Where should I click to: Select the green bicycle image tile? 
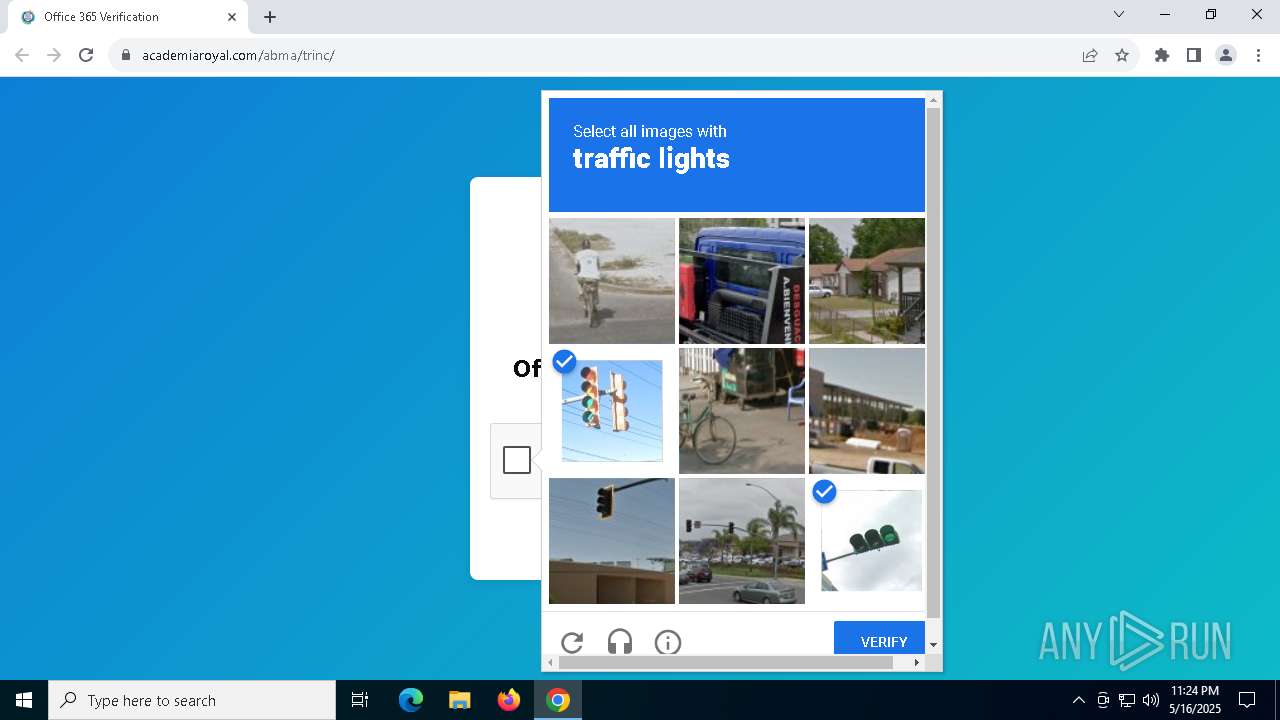click(x=742, y=411)
